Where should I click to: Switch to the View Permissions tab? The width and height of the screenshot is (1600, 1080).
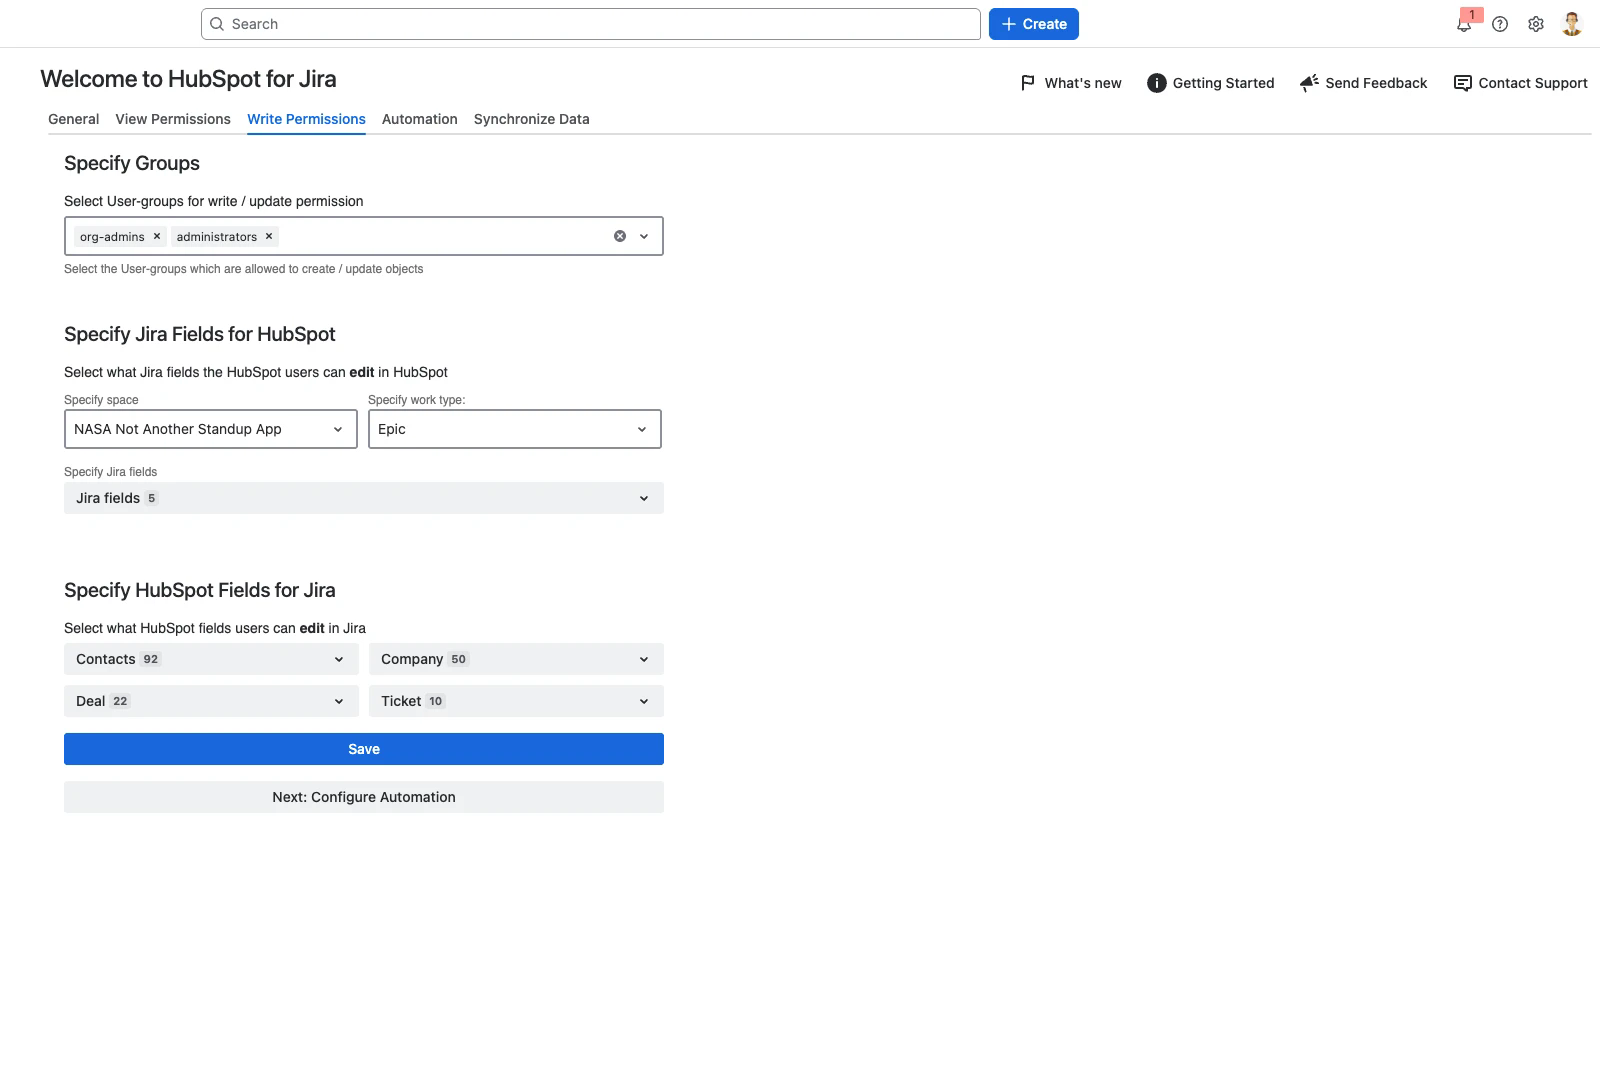(173, 119)
